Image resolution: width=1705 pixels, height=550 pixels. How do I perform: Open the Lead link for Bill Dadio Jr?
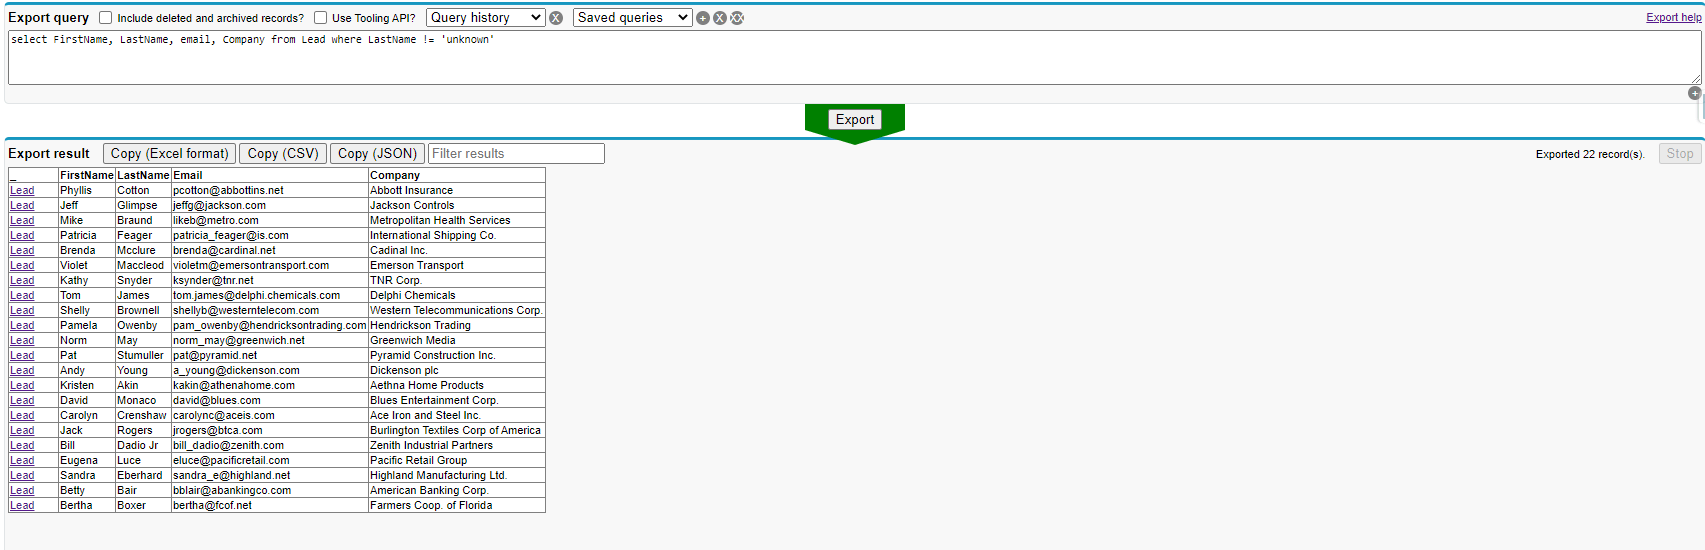click(x=22, y=446)
